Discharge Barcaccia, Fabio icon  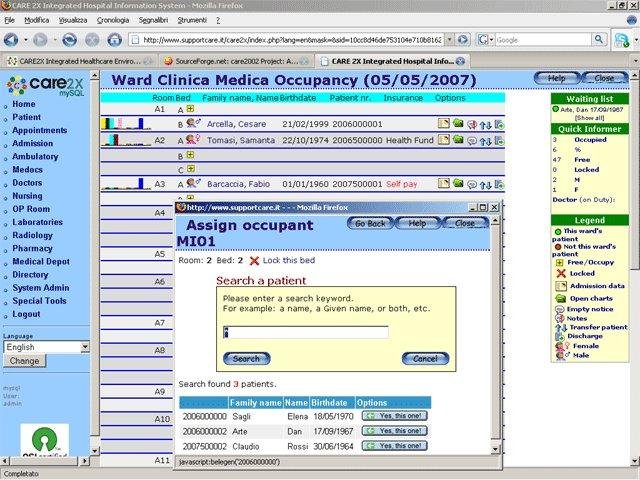coord(499,184)
